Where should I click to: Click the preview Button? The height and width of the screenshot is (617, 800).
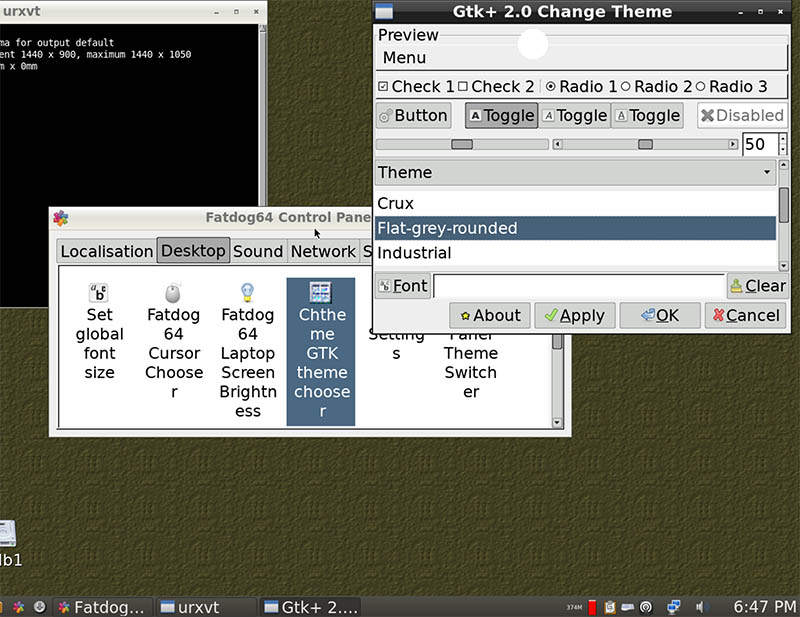(x=414, y=116)
